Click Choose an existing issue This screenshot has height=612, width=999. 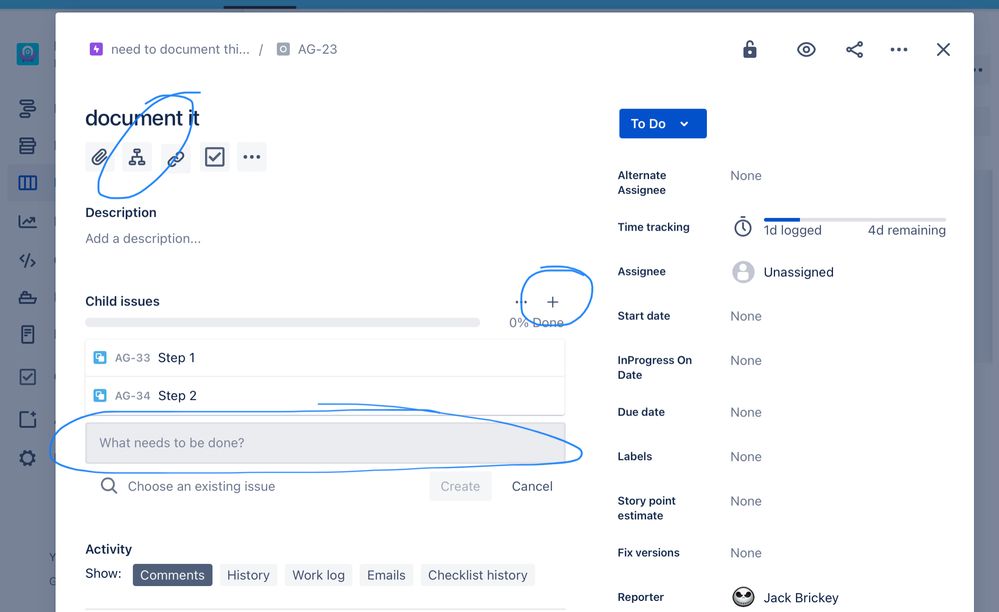click(200, 486)
